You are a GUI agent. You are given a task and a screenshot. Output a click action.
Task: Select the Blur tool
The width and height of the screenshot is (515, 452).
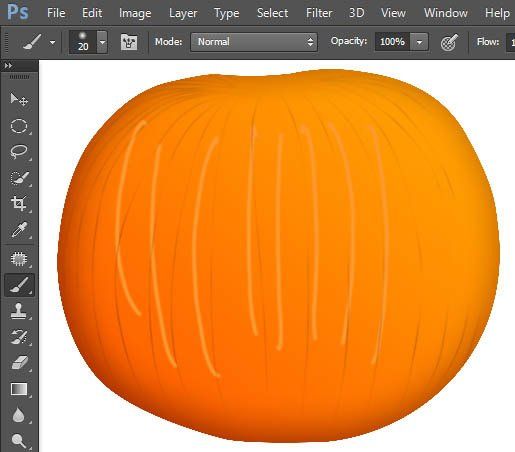(19, 415)
